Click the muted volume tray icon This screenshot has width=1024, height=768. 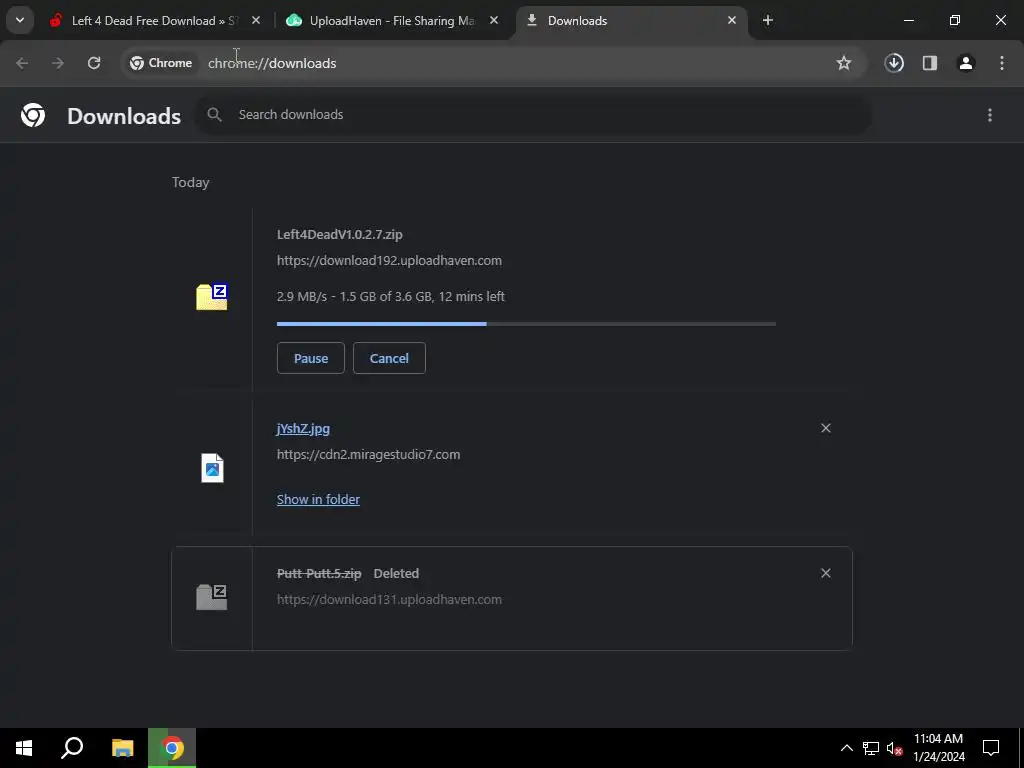(x=894, y=748)
